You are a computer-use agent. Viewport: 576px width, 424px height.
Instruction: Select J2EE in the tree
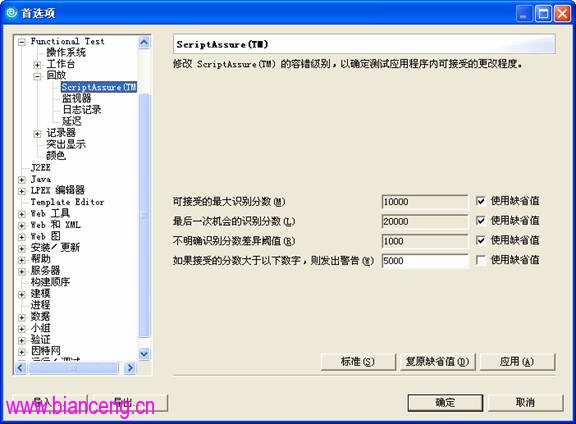(x=41, y=168)
